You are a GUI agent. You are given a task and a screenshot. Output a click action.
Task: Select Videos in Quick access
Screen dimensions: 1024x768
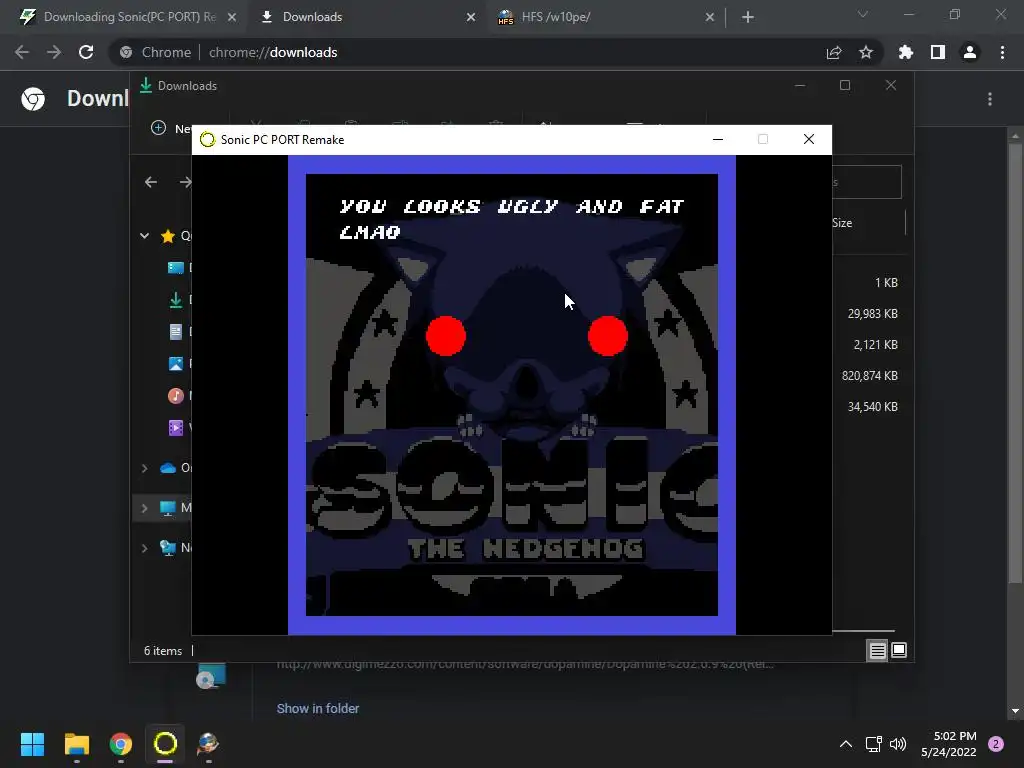[x=176, y=428]
